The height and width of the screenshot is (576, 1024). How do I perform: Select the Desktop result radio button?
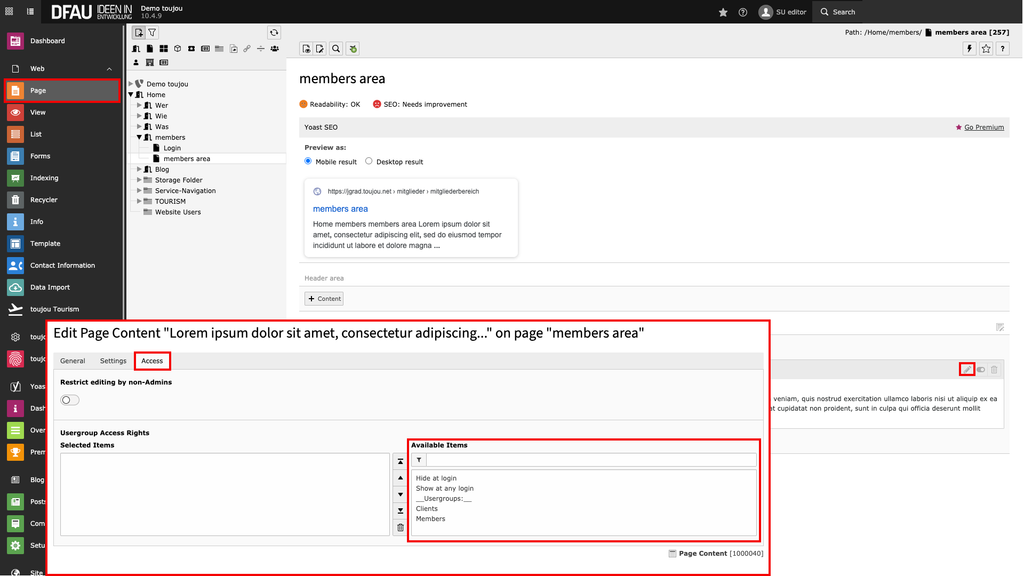(369, 161)
